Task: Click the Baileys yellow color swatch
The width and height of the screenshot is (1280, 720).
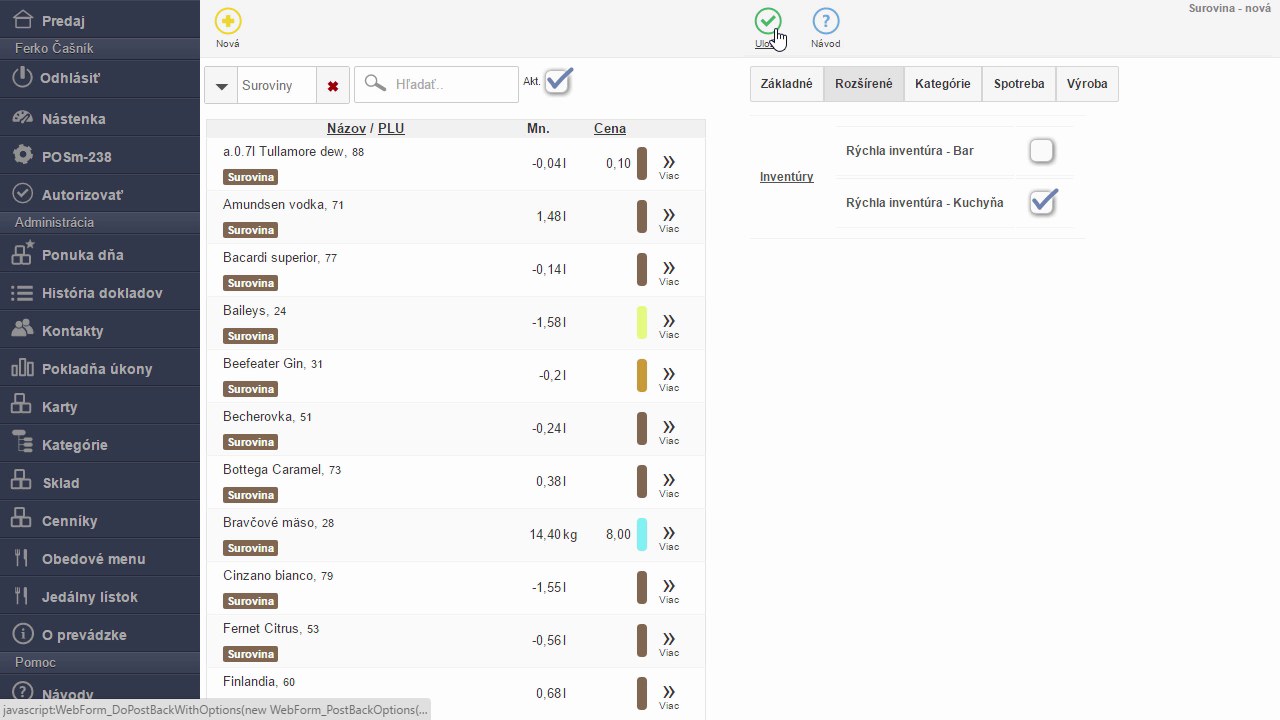Action: point(642,322)
